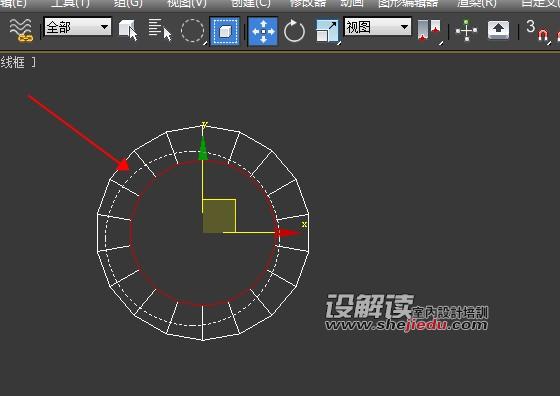Click the red X-axis arrow of gizmo
Screen dimensions: 560x396
pyautogui.click(x=289, y=233)
